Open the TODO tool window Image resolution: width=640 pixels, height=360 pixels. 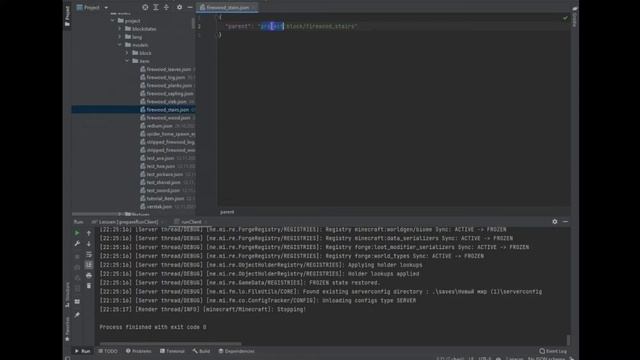click(x=108, y=351)
